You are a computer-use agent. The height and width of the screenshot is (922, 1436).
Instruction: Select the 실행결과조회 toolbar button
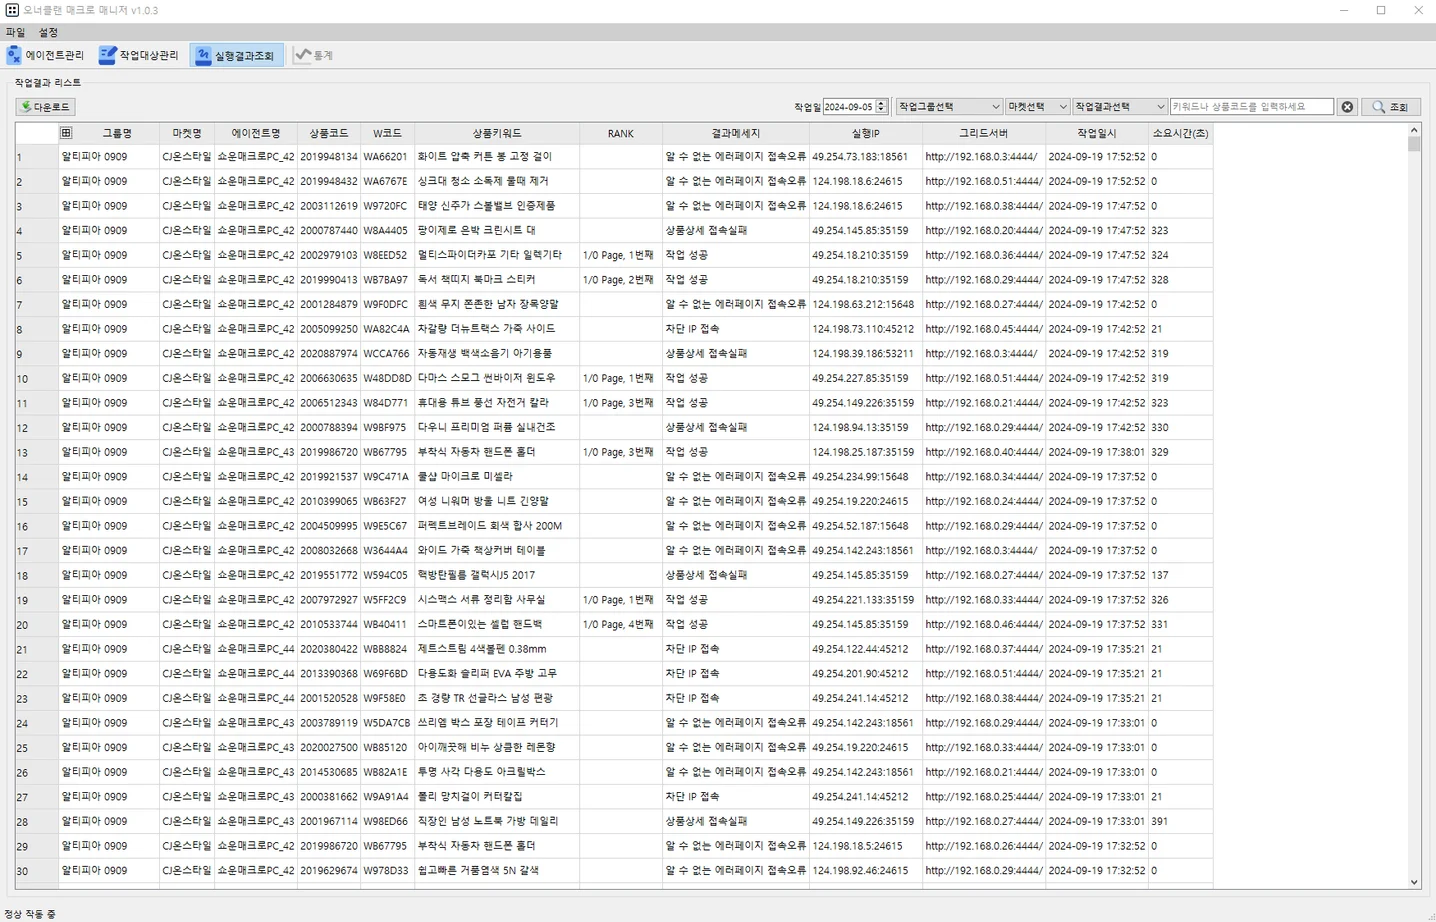236,55
